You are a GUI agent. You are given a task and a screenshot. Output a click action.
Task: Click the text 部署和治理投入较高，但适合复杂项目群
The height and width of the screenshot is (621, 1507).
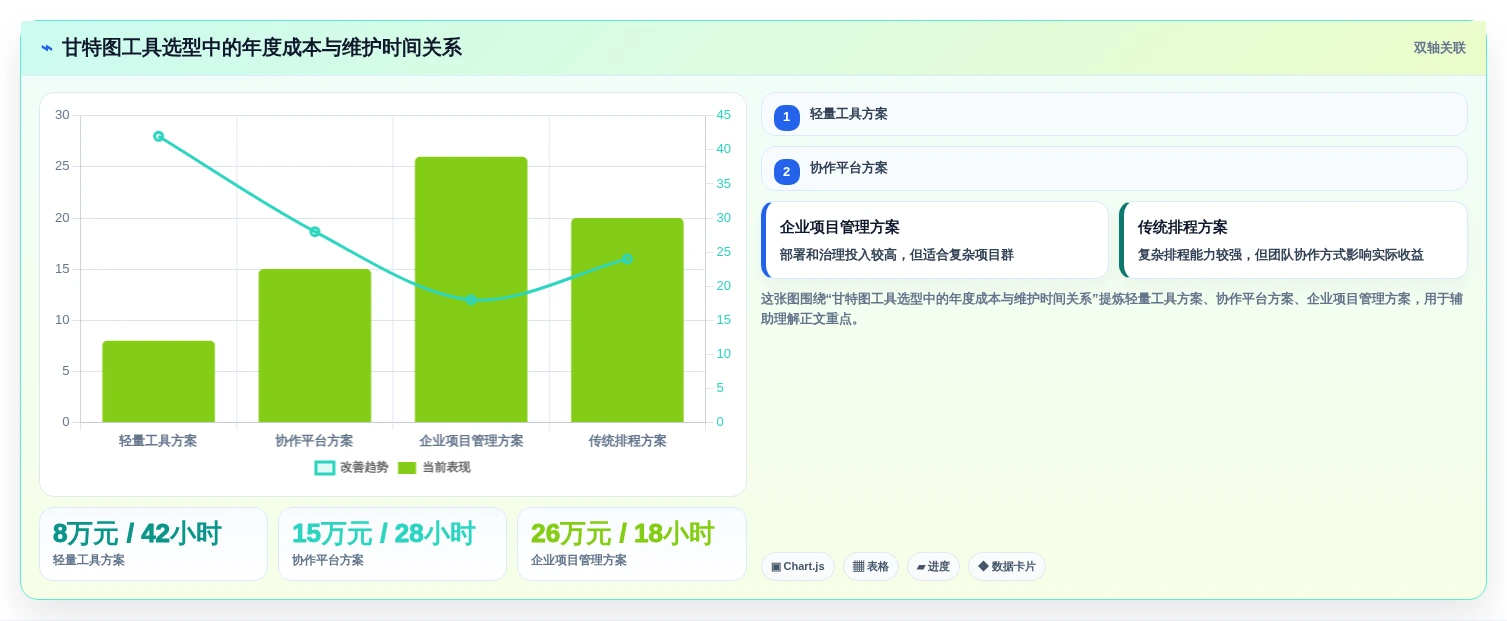(x=897, y=255)
